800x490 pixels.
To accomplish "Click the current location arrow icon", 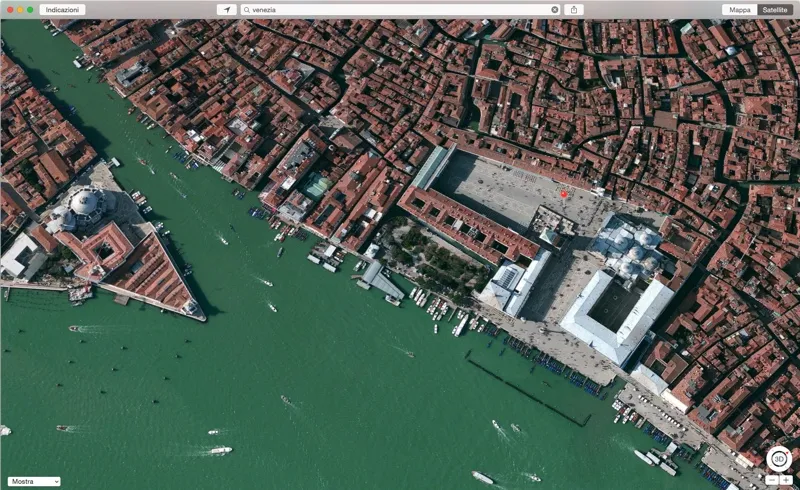I will (227, 10).
